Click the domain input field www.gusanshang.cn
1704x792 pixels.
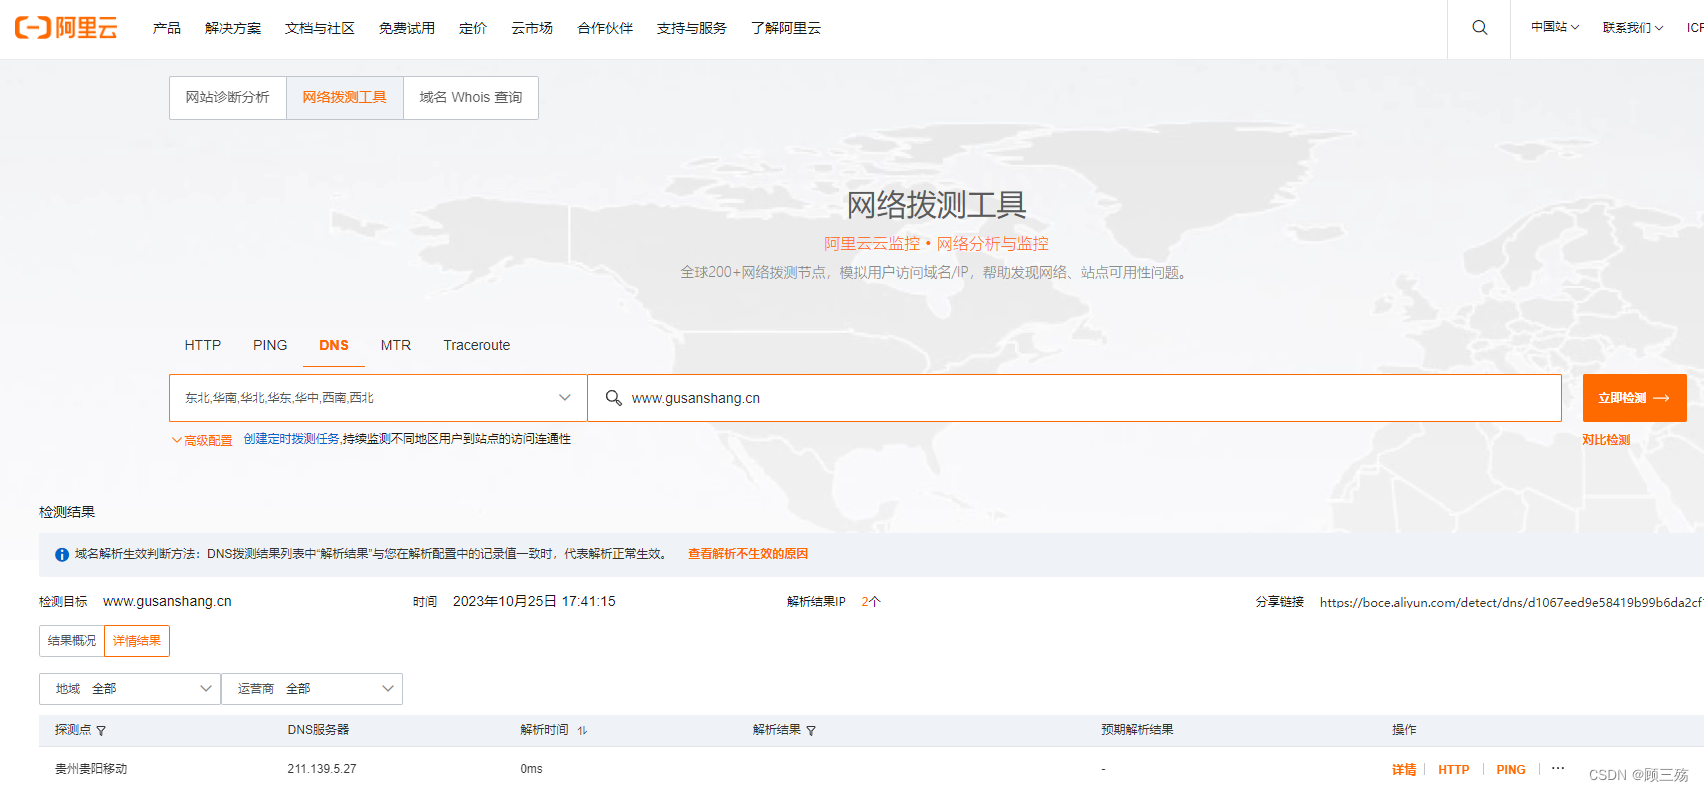1075,398
